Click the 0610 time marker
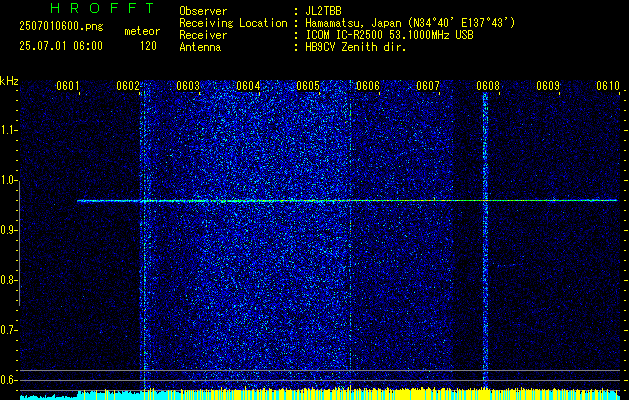This screenshot has width=629, height=400. pos(608,85)
